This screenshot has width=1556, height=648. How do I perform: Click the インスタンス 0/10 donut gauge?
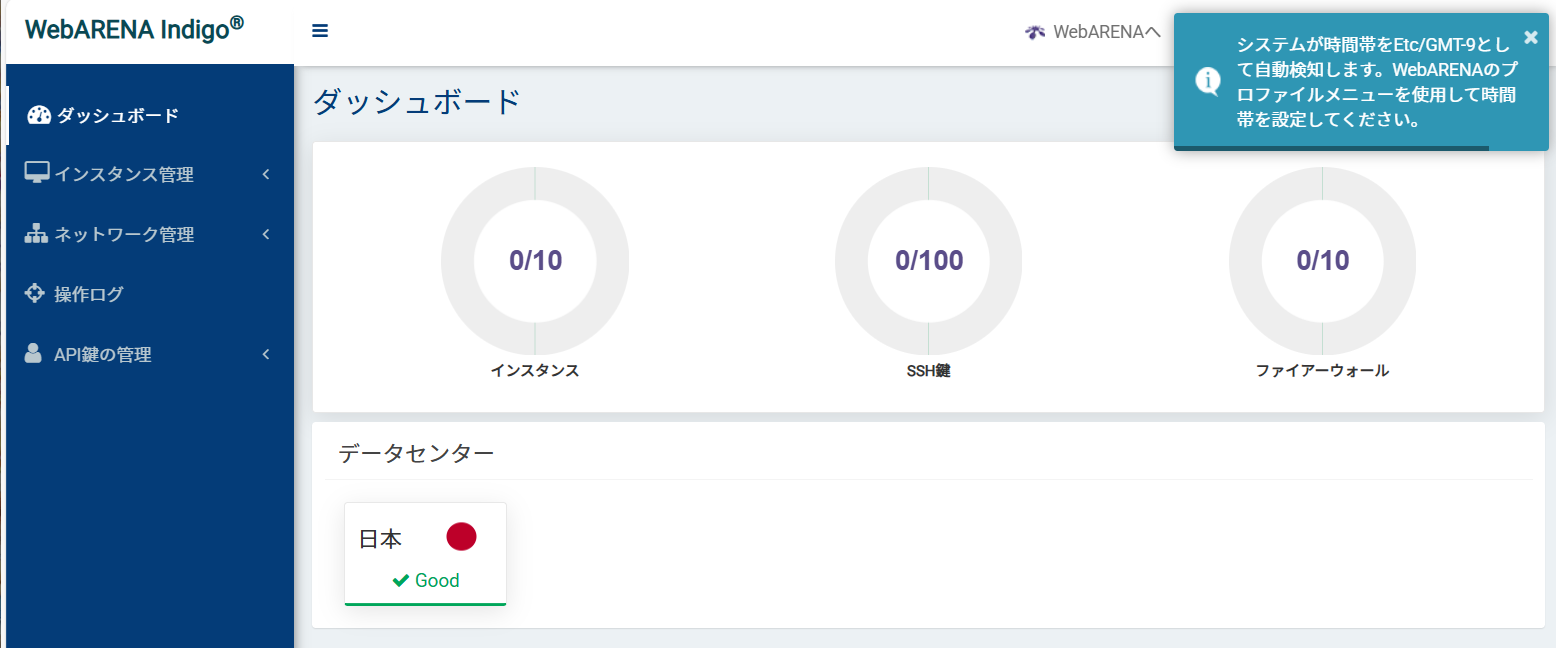535,261
